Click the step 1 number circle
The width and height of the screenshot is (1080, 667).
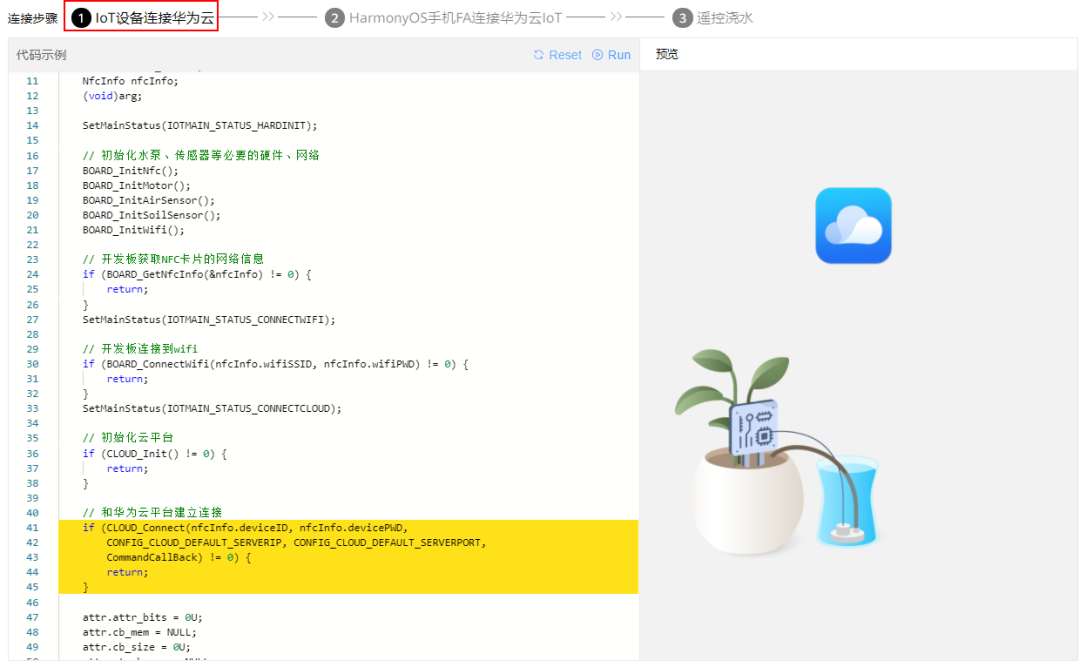pyautogui.click(x=82, y=18)
